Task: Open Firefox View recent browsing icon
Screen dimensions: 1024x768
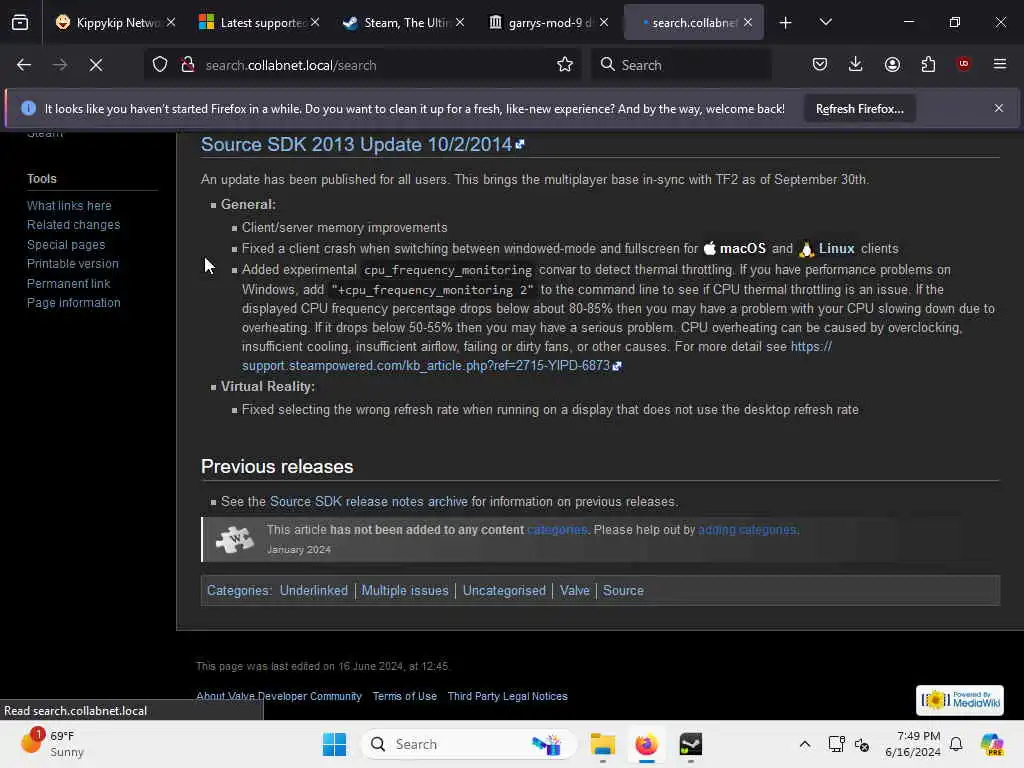Action: 20,22
